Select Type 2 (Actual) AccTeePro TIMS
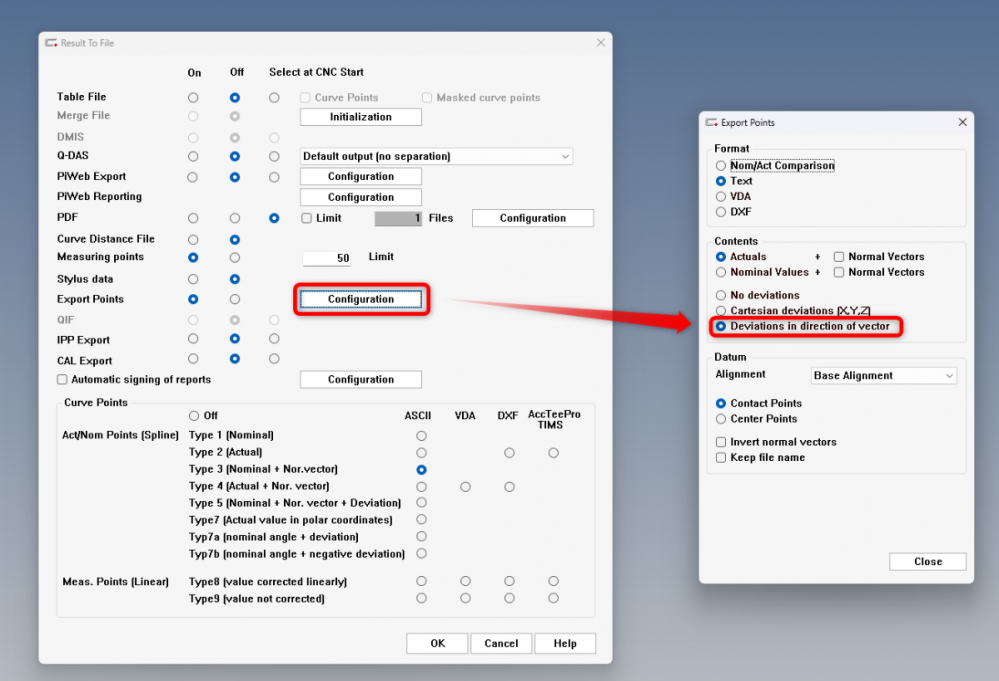Screen dimensions: 999x681 pyautogui.click(x=553, y=452)
